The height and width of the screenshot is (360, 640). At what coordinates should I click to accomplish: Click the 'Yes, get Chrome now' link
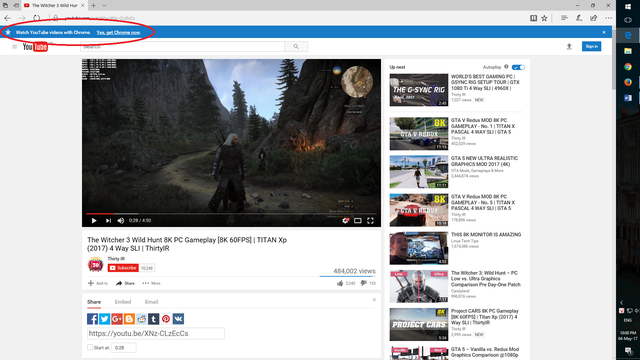pos(119,32)
